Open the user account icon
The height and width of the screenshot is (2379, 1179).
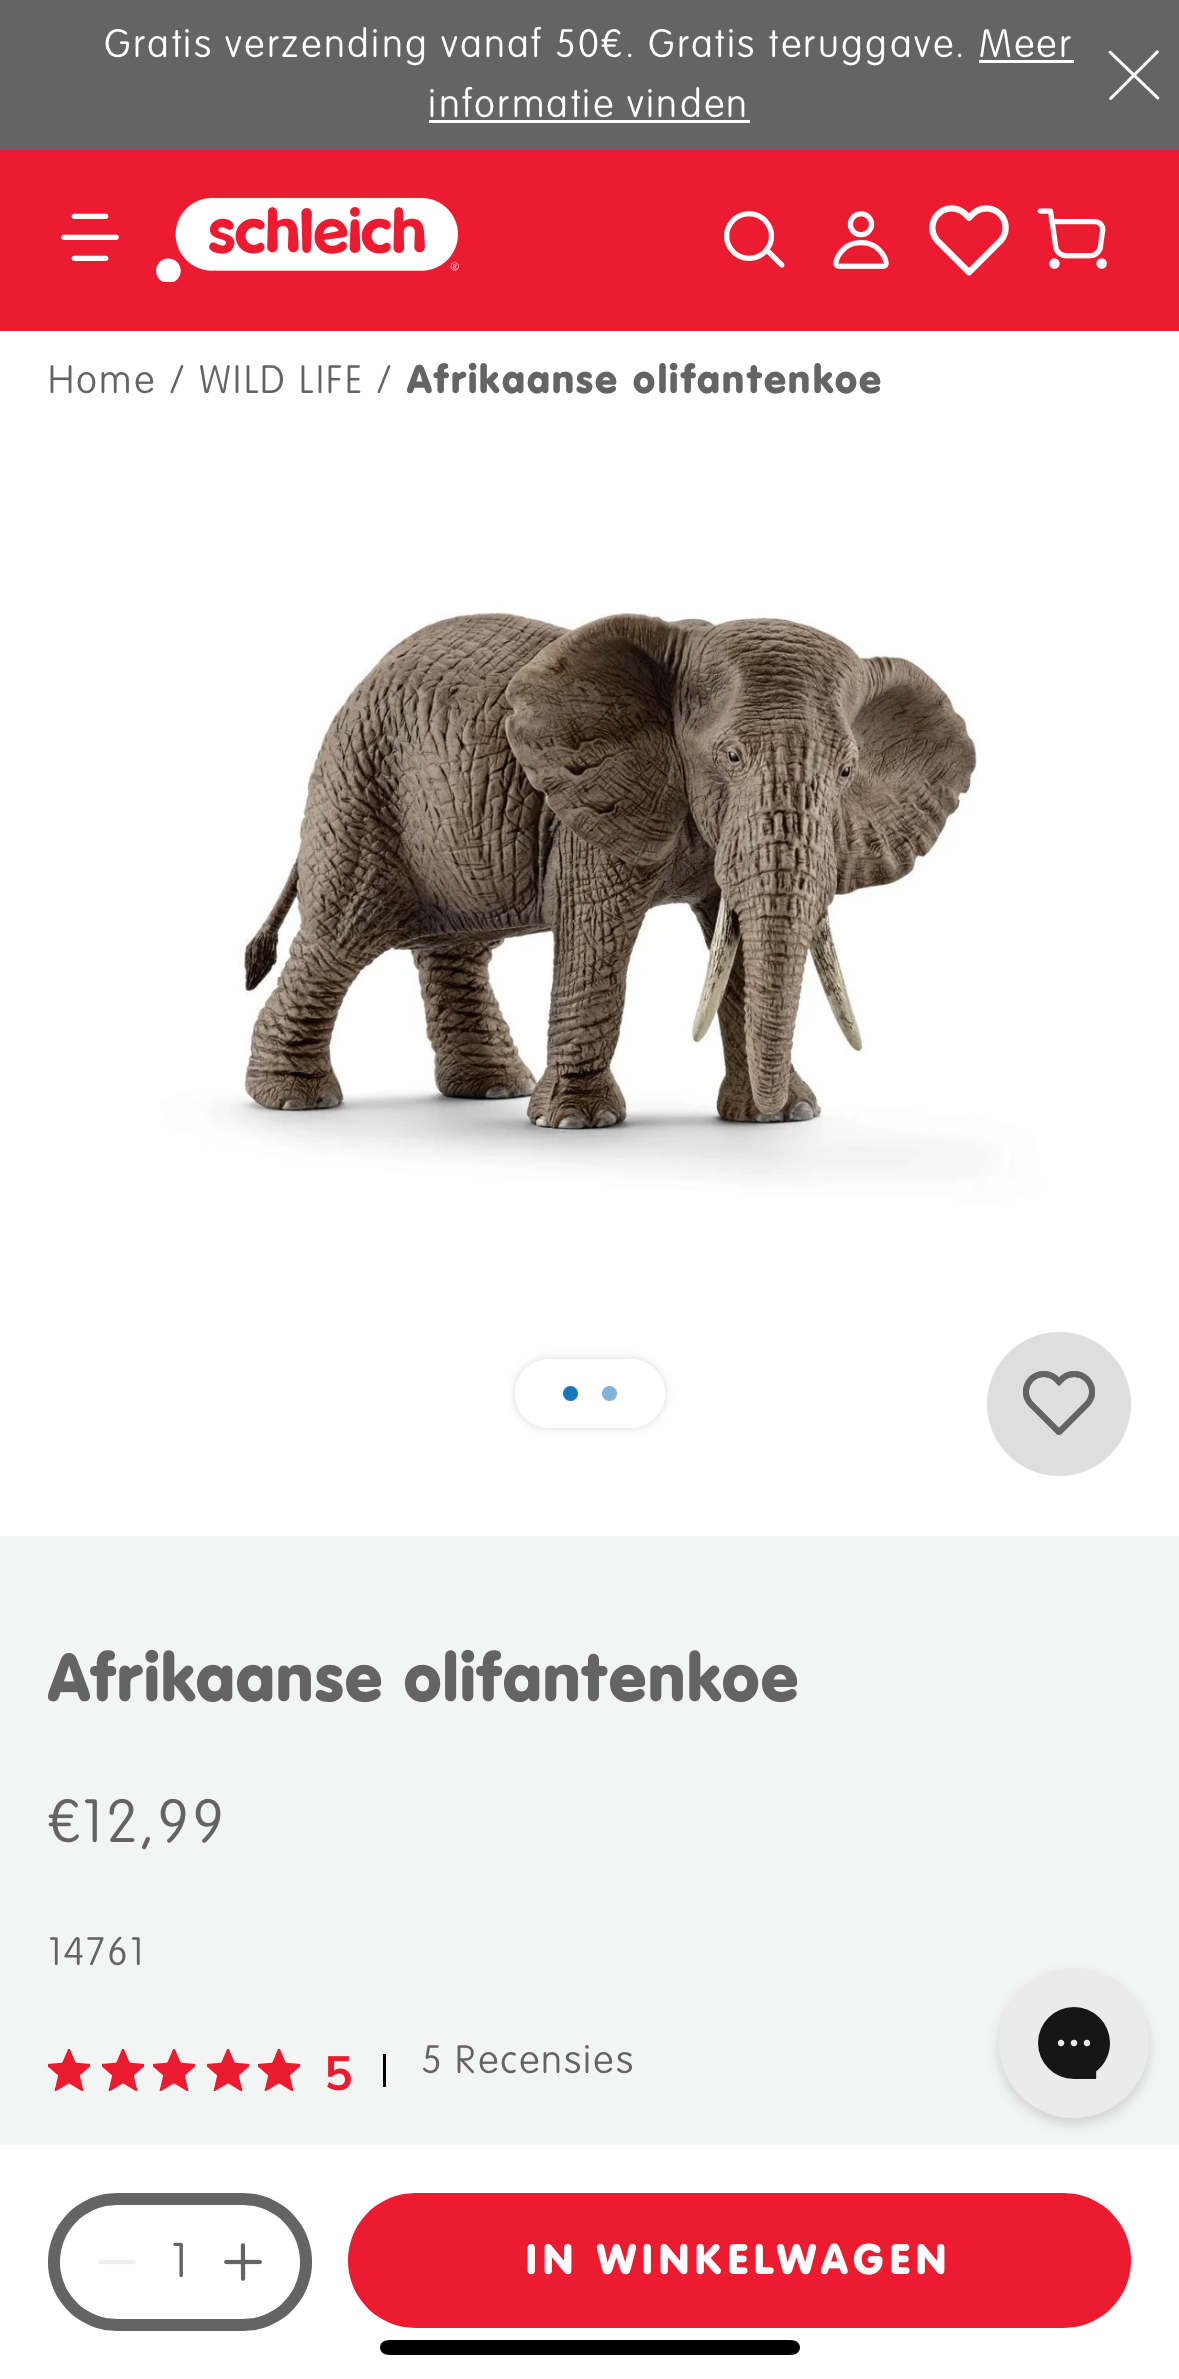(861, 240)
